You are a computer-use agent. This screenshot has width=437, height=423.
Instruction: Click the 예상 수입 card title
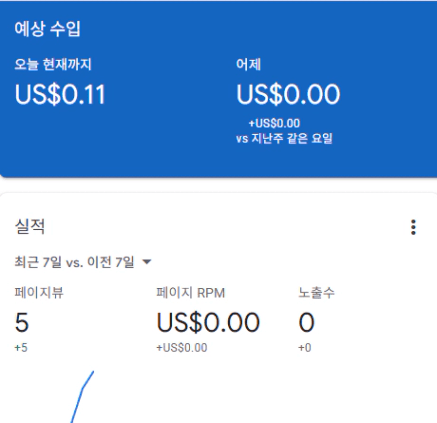coord(47,29)
